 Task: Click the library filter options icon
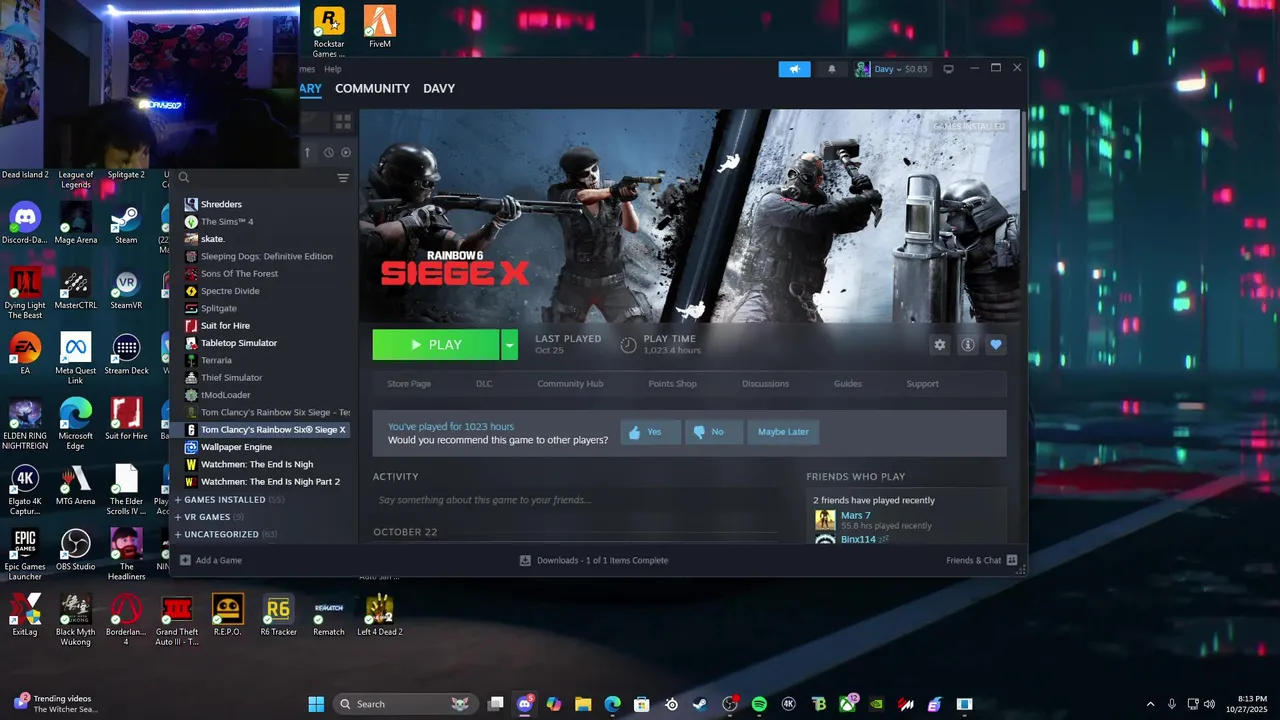click(343, 178)
